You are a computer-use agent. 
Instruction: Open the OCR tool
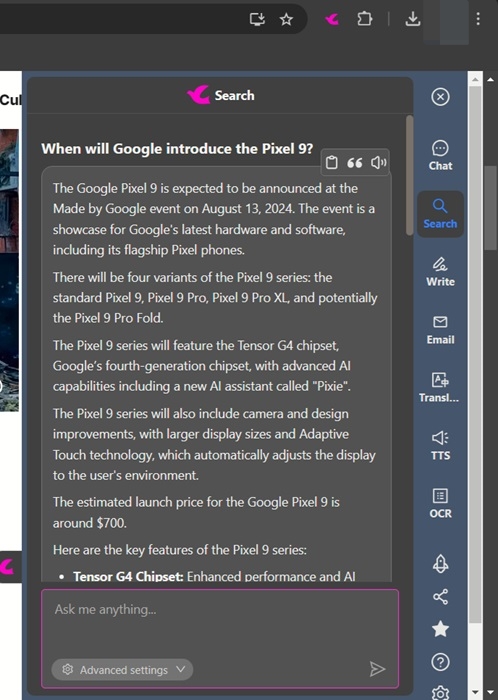click(x=440, y=503)
